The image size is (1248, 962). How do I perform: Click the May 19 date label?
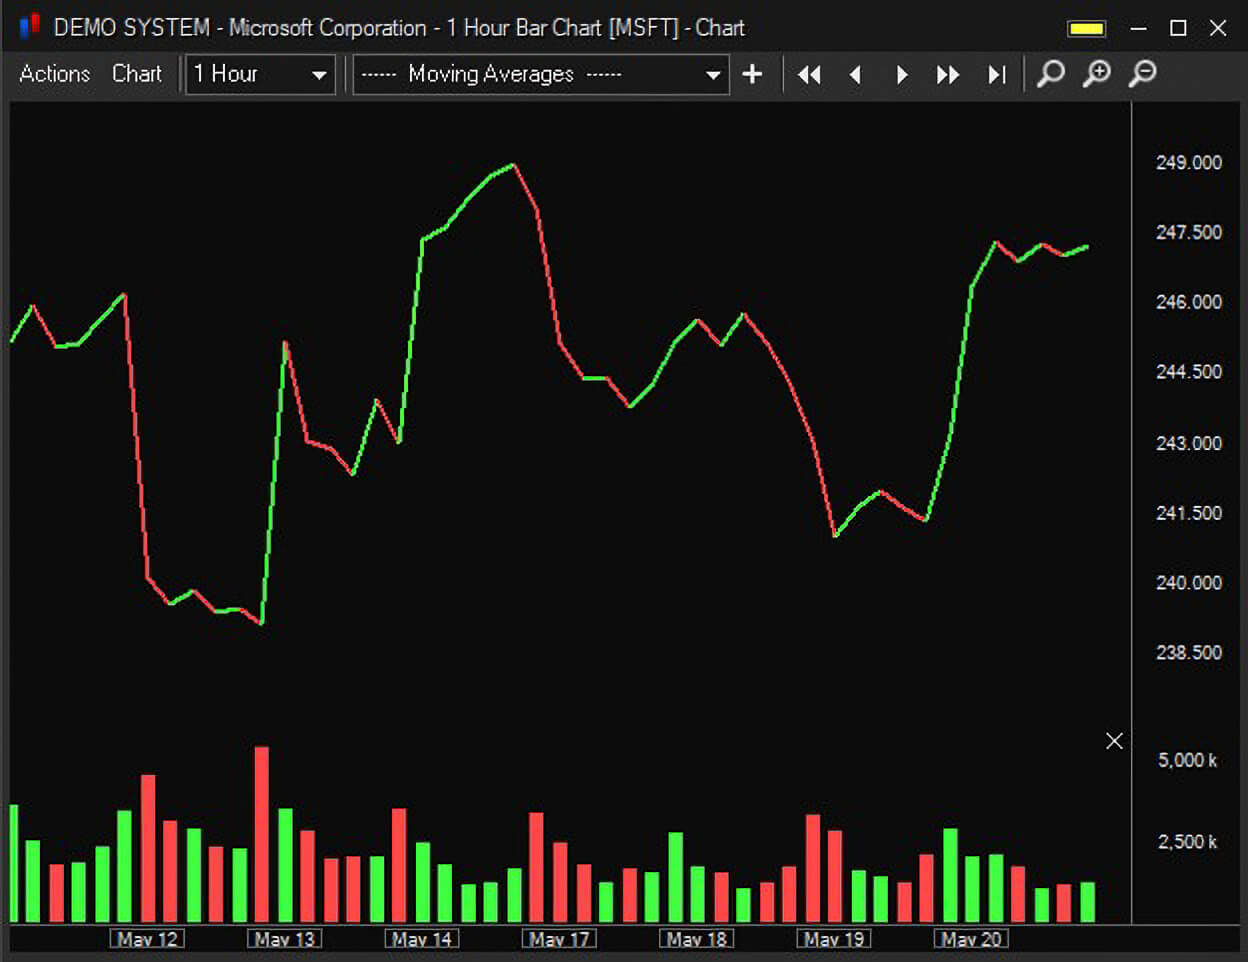(x=834, y=939)
